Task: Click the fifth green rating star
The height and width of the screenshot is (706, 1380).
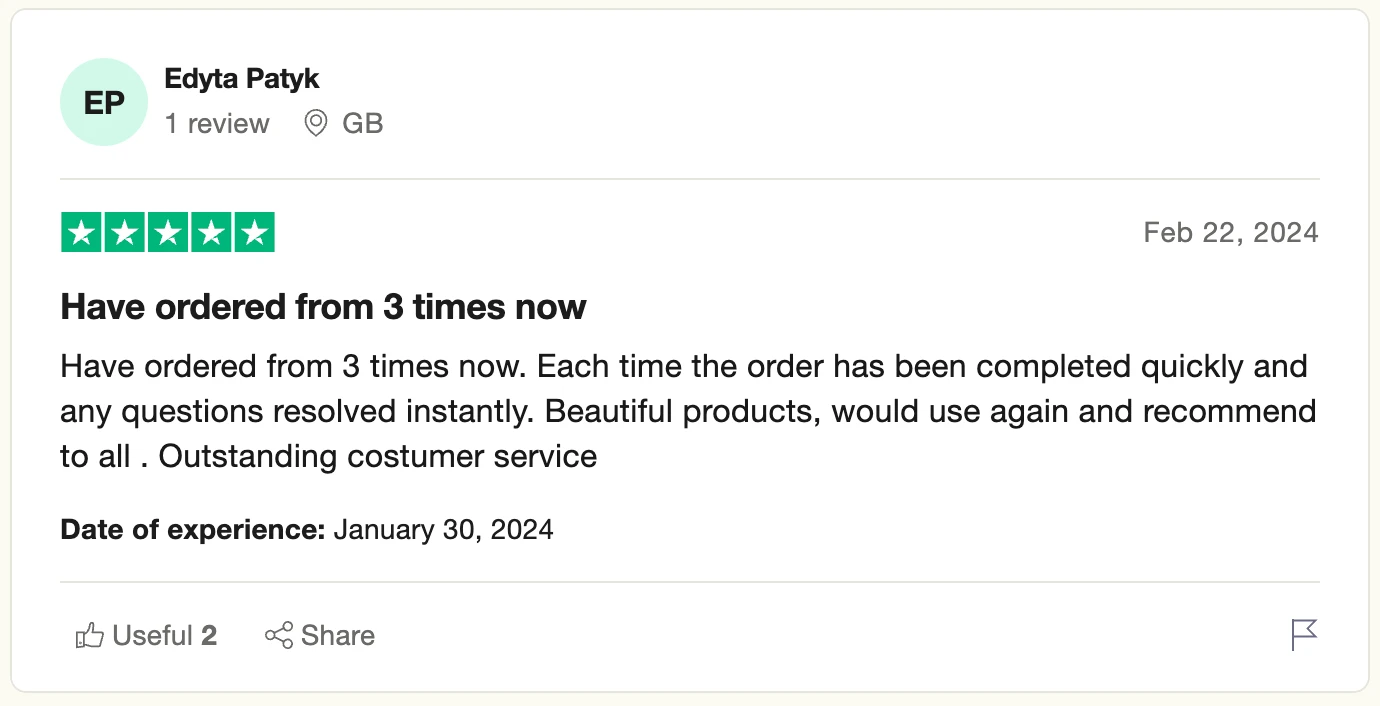Action: 254,233
